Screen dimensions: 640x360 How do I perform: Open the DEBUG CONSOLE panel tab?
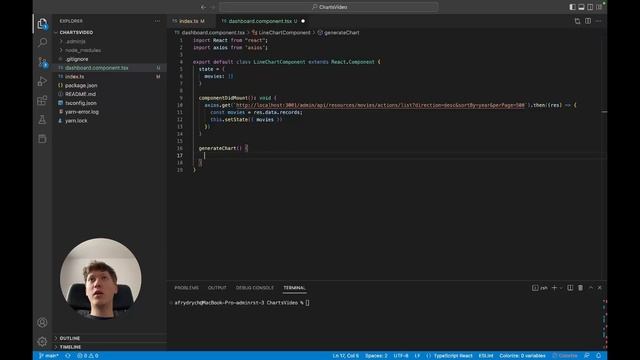[x=255, y=288]
